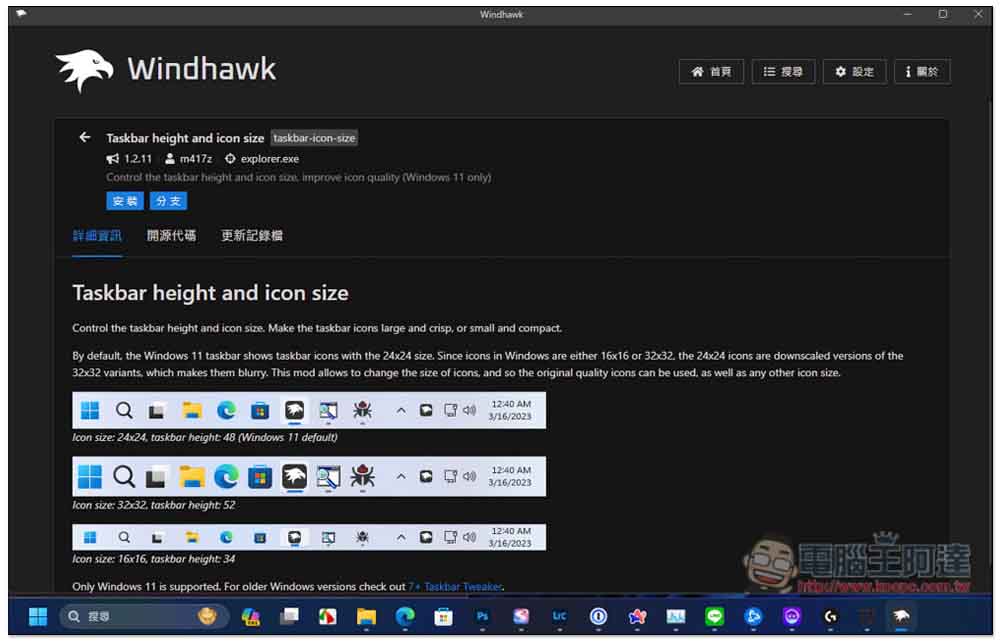Screen dimensions: 1000x642
Task: Open File Explorer from the taskbar
Action: pyautogui.click(x=366, y=616)
